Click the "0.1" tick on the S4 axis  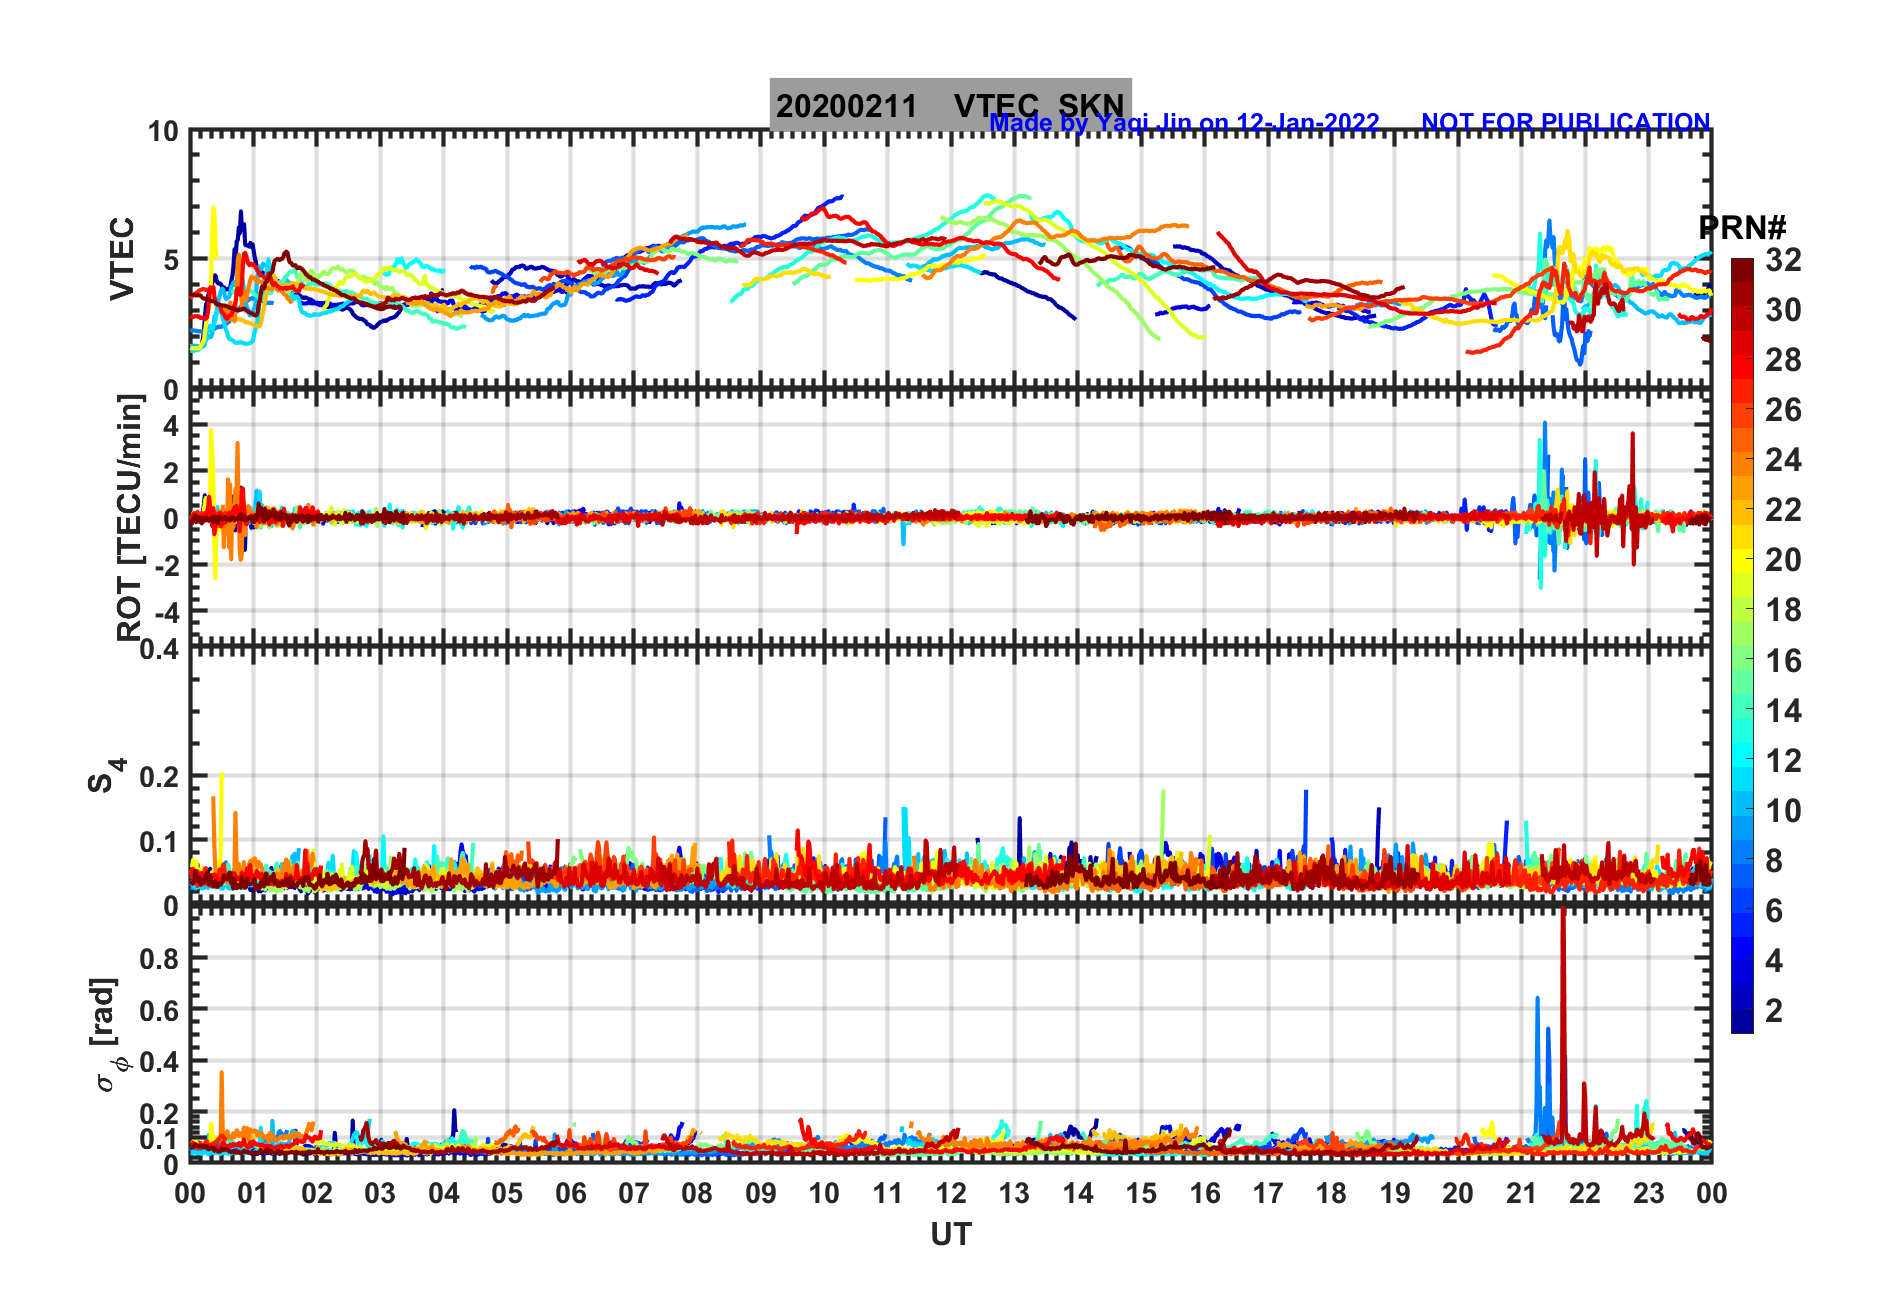click(159, 842)
